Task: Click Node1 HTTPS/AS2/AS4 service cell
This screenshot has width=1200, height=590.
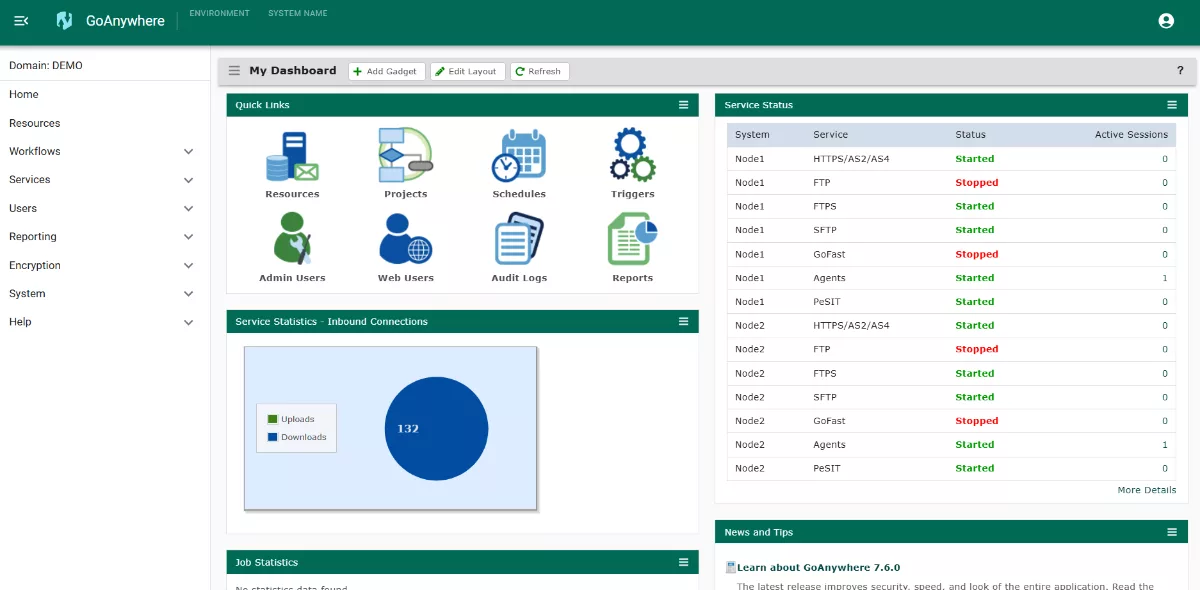Action: (x=851, y=159)
